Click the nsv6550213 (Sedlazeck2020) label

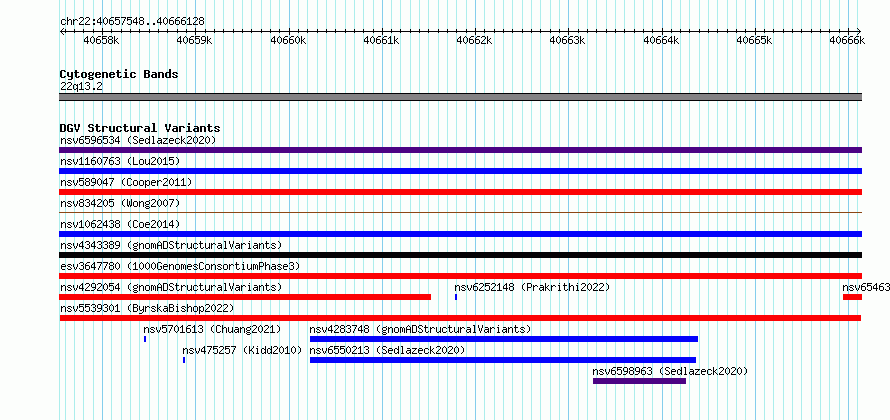tap(388, 350)
